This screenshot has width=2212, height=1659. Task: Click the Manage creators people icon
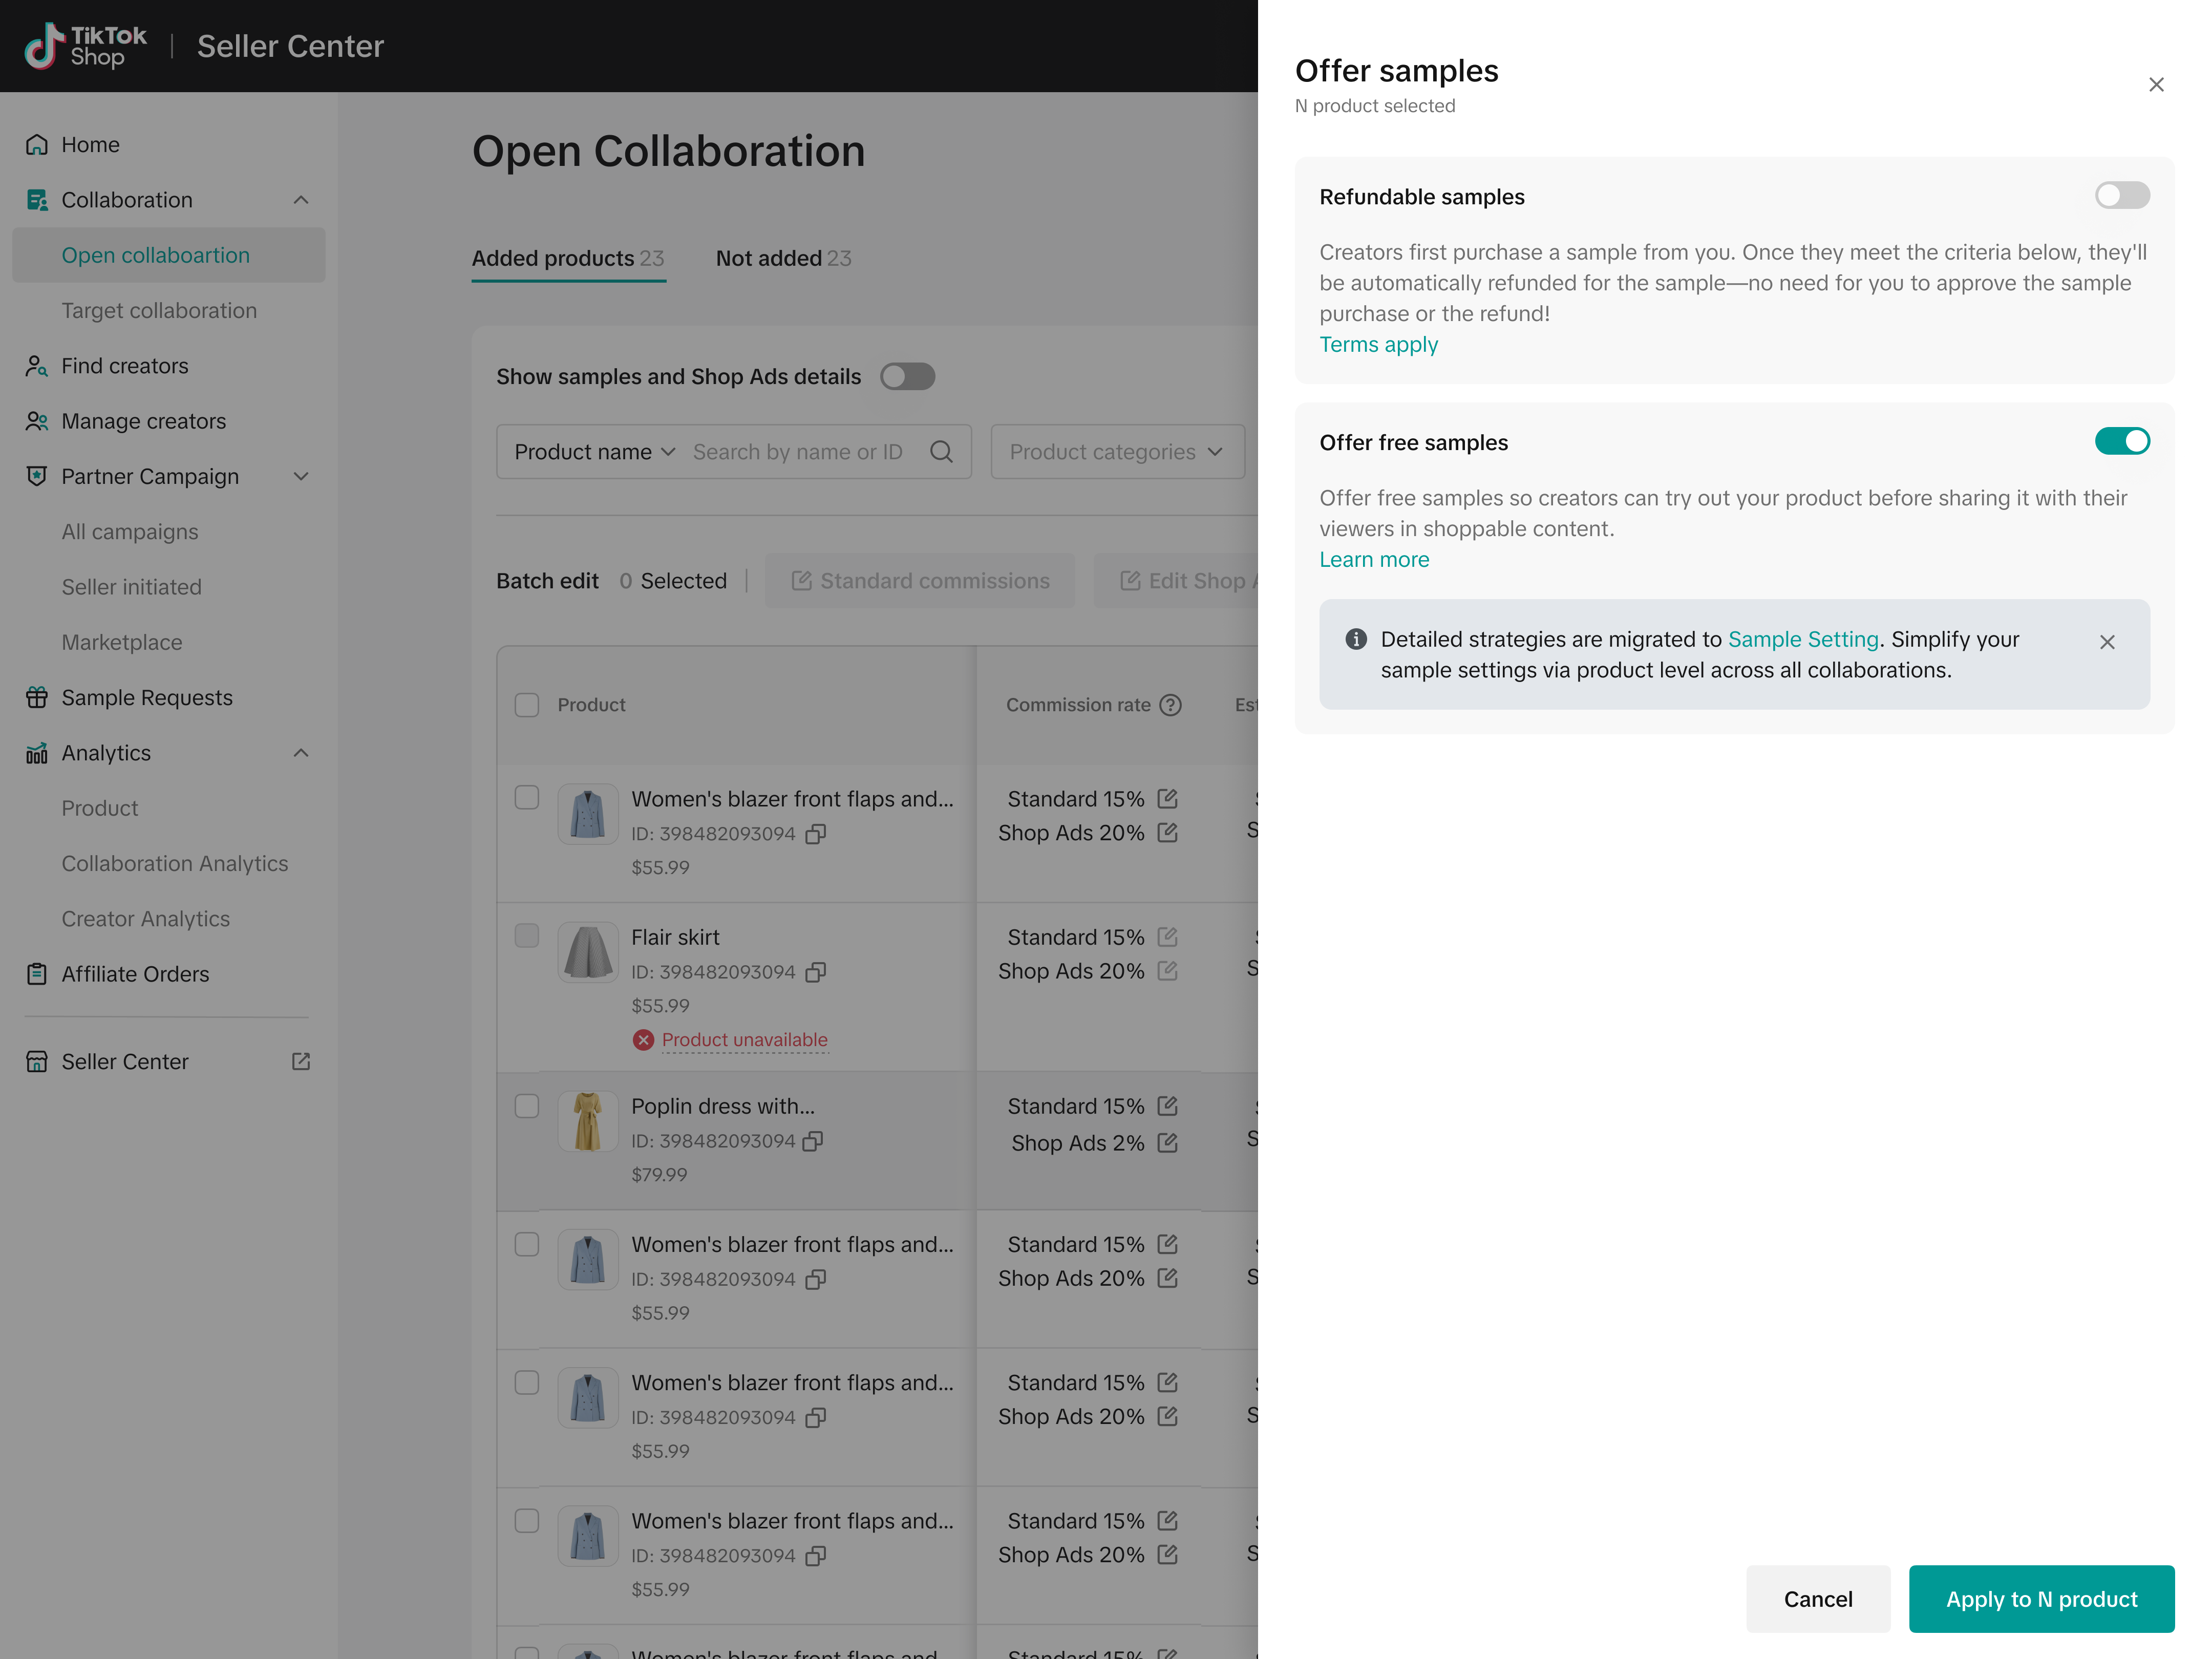(x=37, y=421)
